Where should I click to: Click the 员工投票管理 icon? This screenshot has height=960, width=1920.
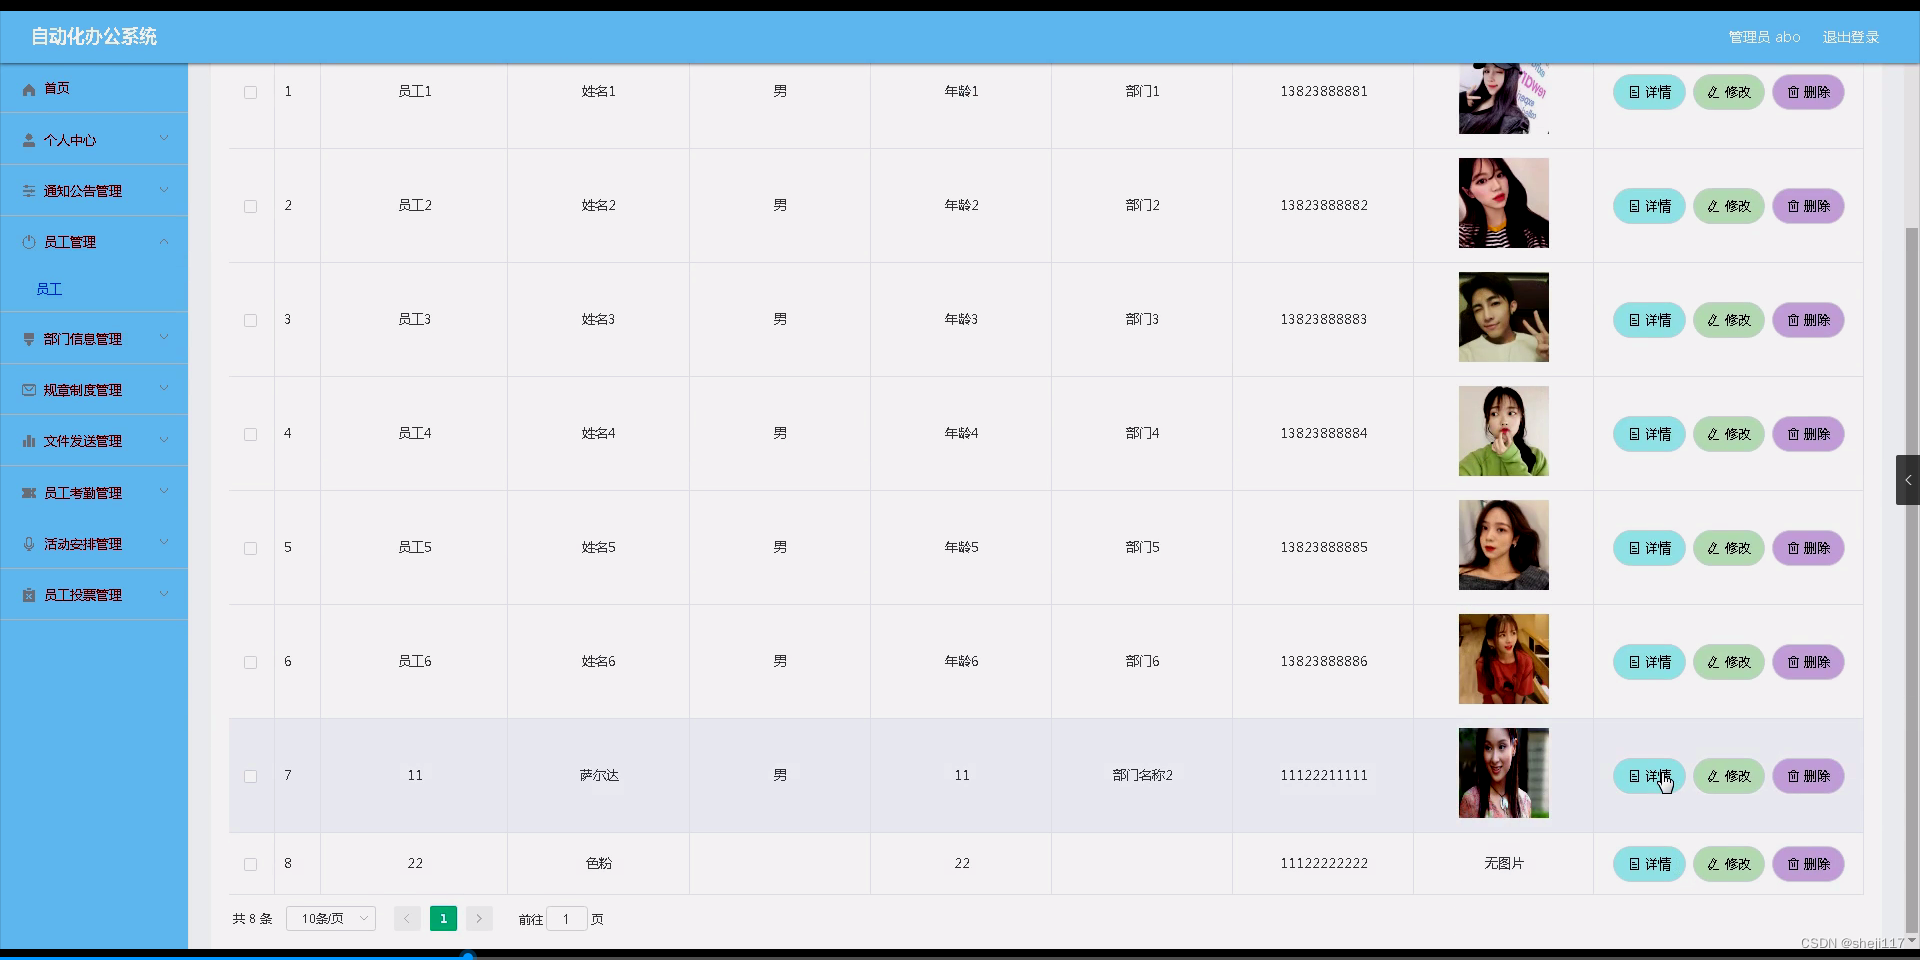pos(28,594)
